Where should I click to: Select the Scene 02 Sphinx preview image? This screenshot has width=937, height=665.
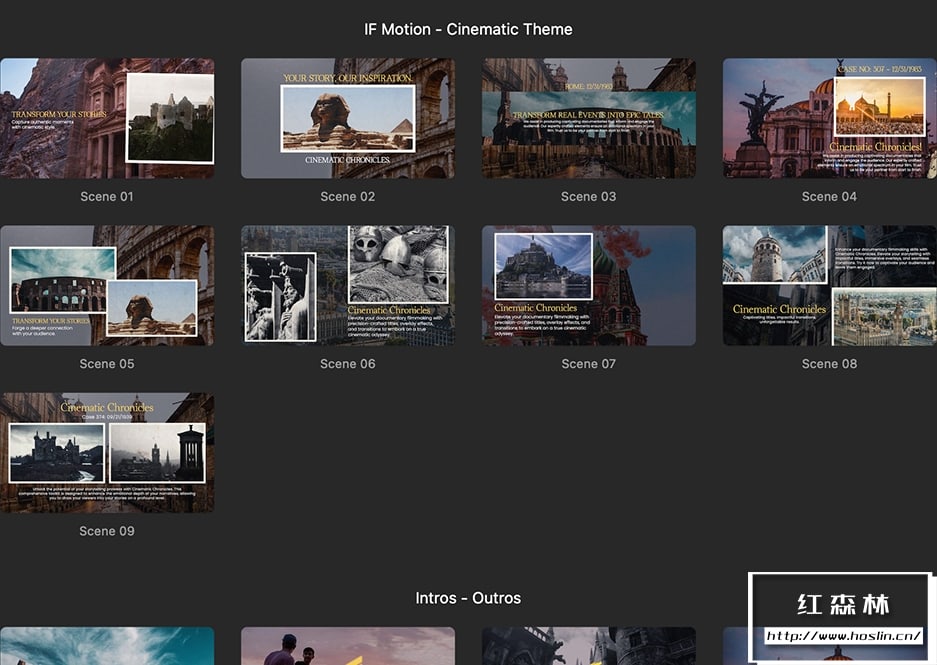347,118
